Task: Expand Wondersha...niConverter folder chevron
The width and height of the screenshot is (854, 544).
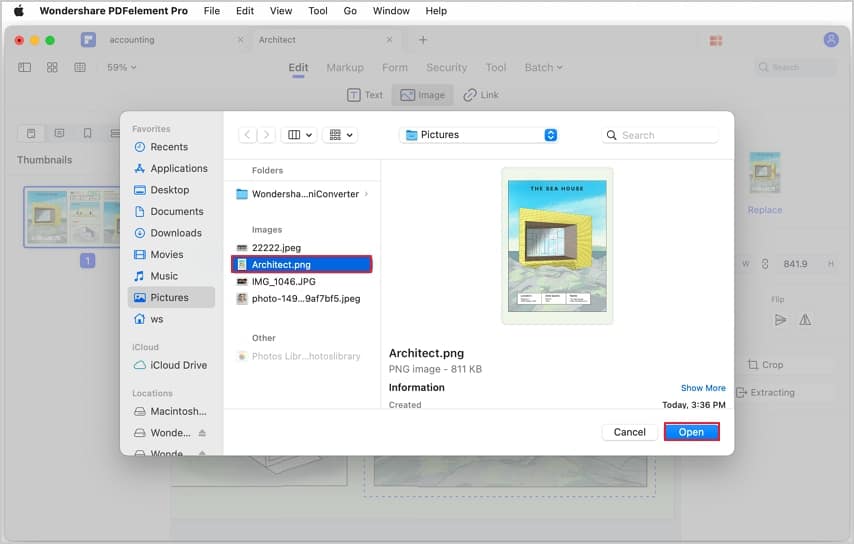Action: pos(367,194)
